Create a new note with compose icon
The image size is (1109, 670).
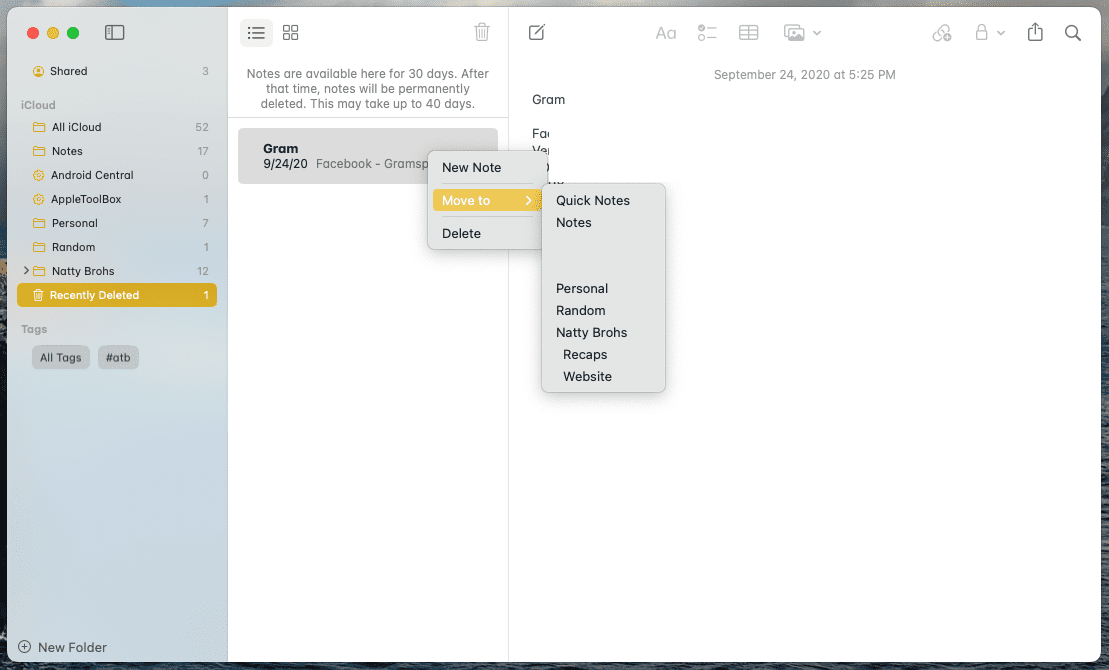(537, 32)
